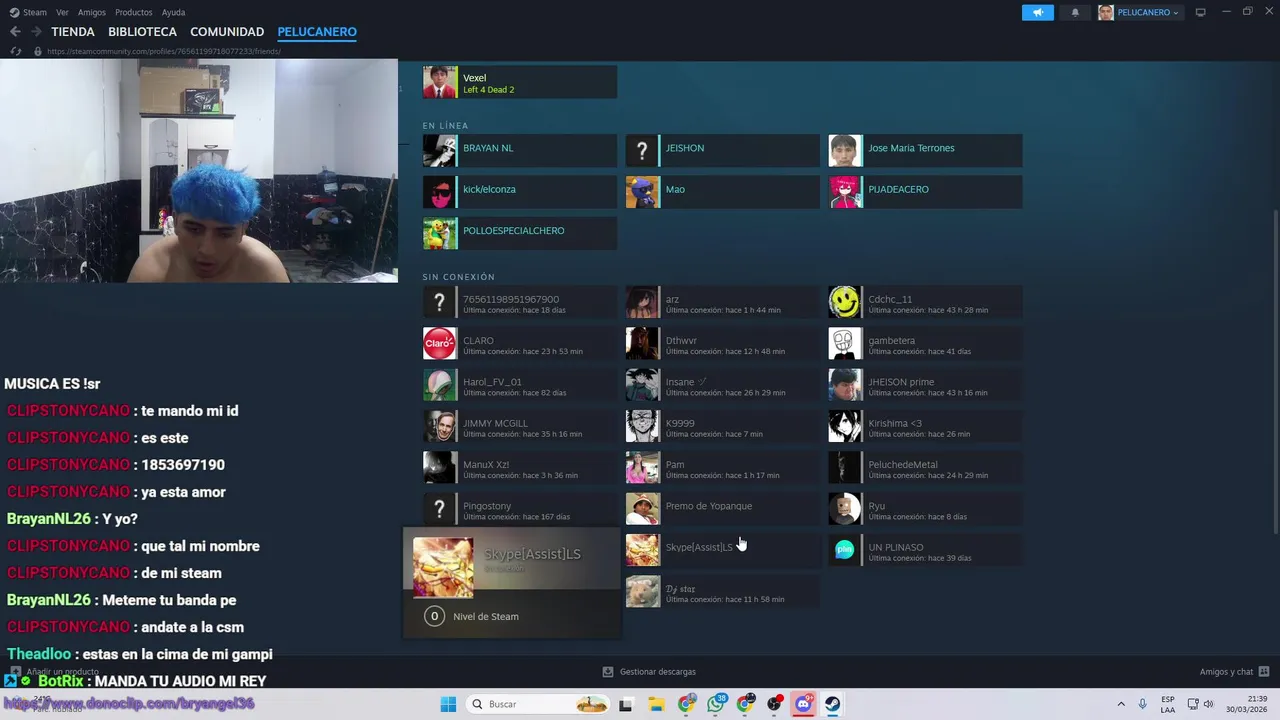This screenshot has width=1280, height=720.
Task: Open the Steam menu
Action: [35, 12]
